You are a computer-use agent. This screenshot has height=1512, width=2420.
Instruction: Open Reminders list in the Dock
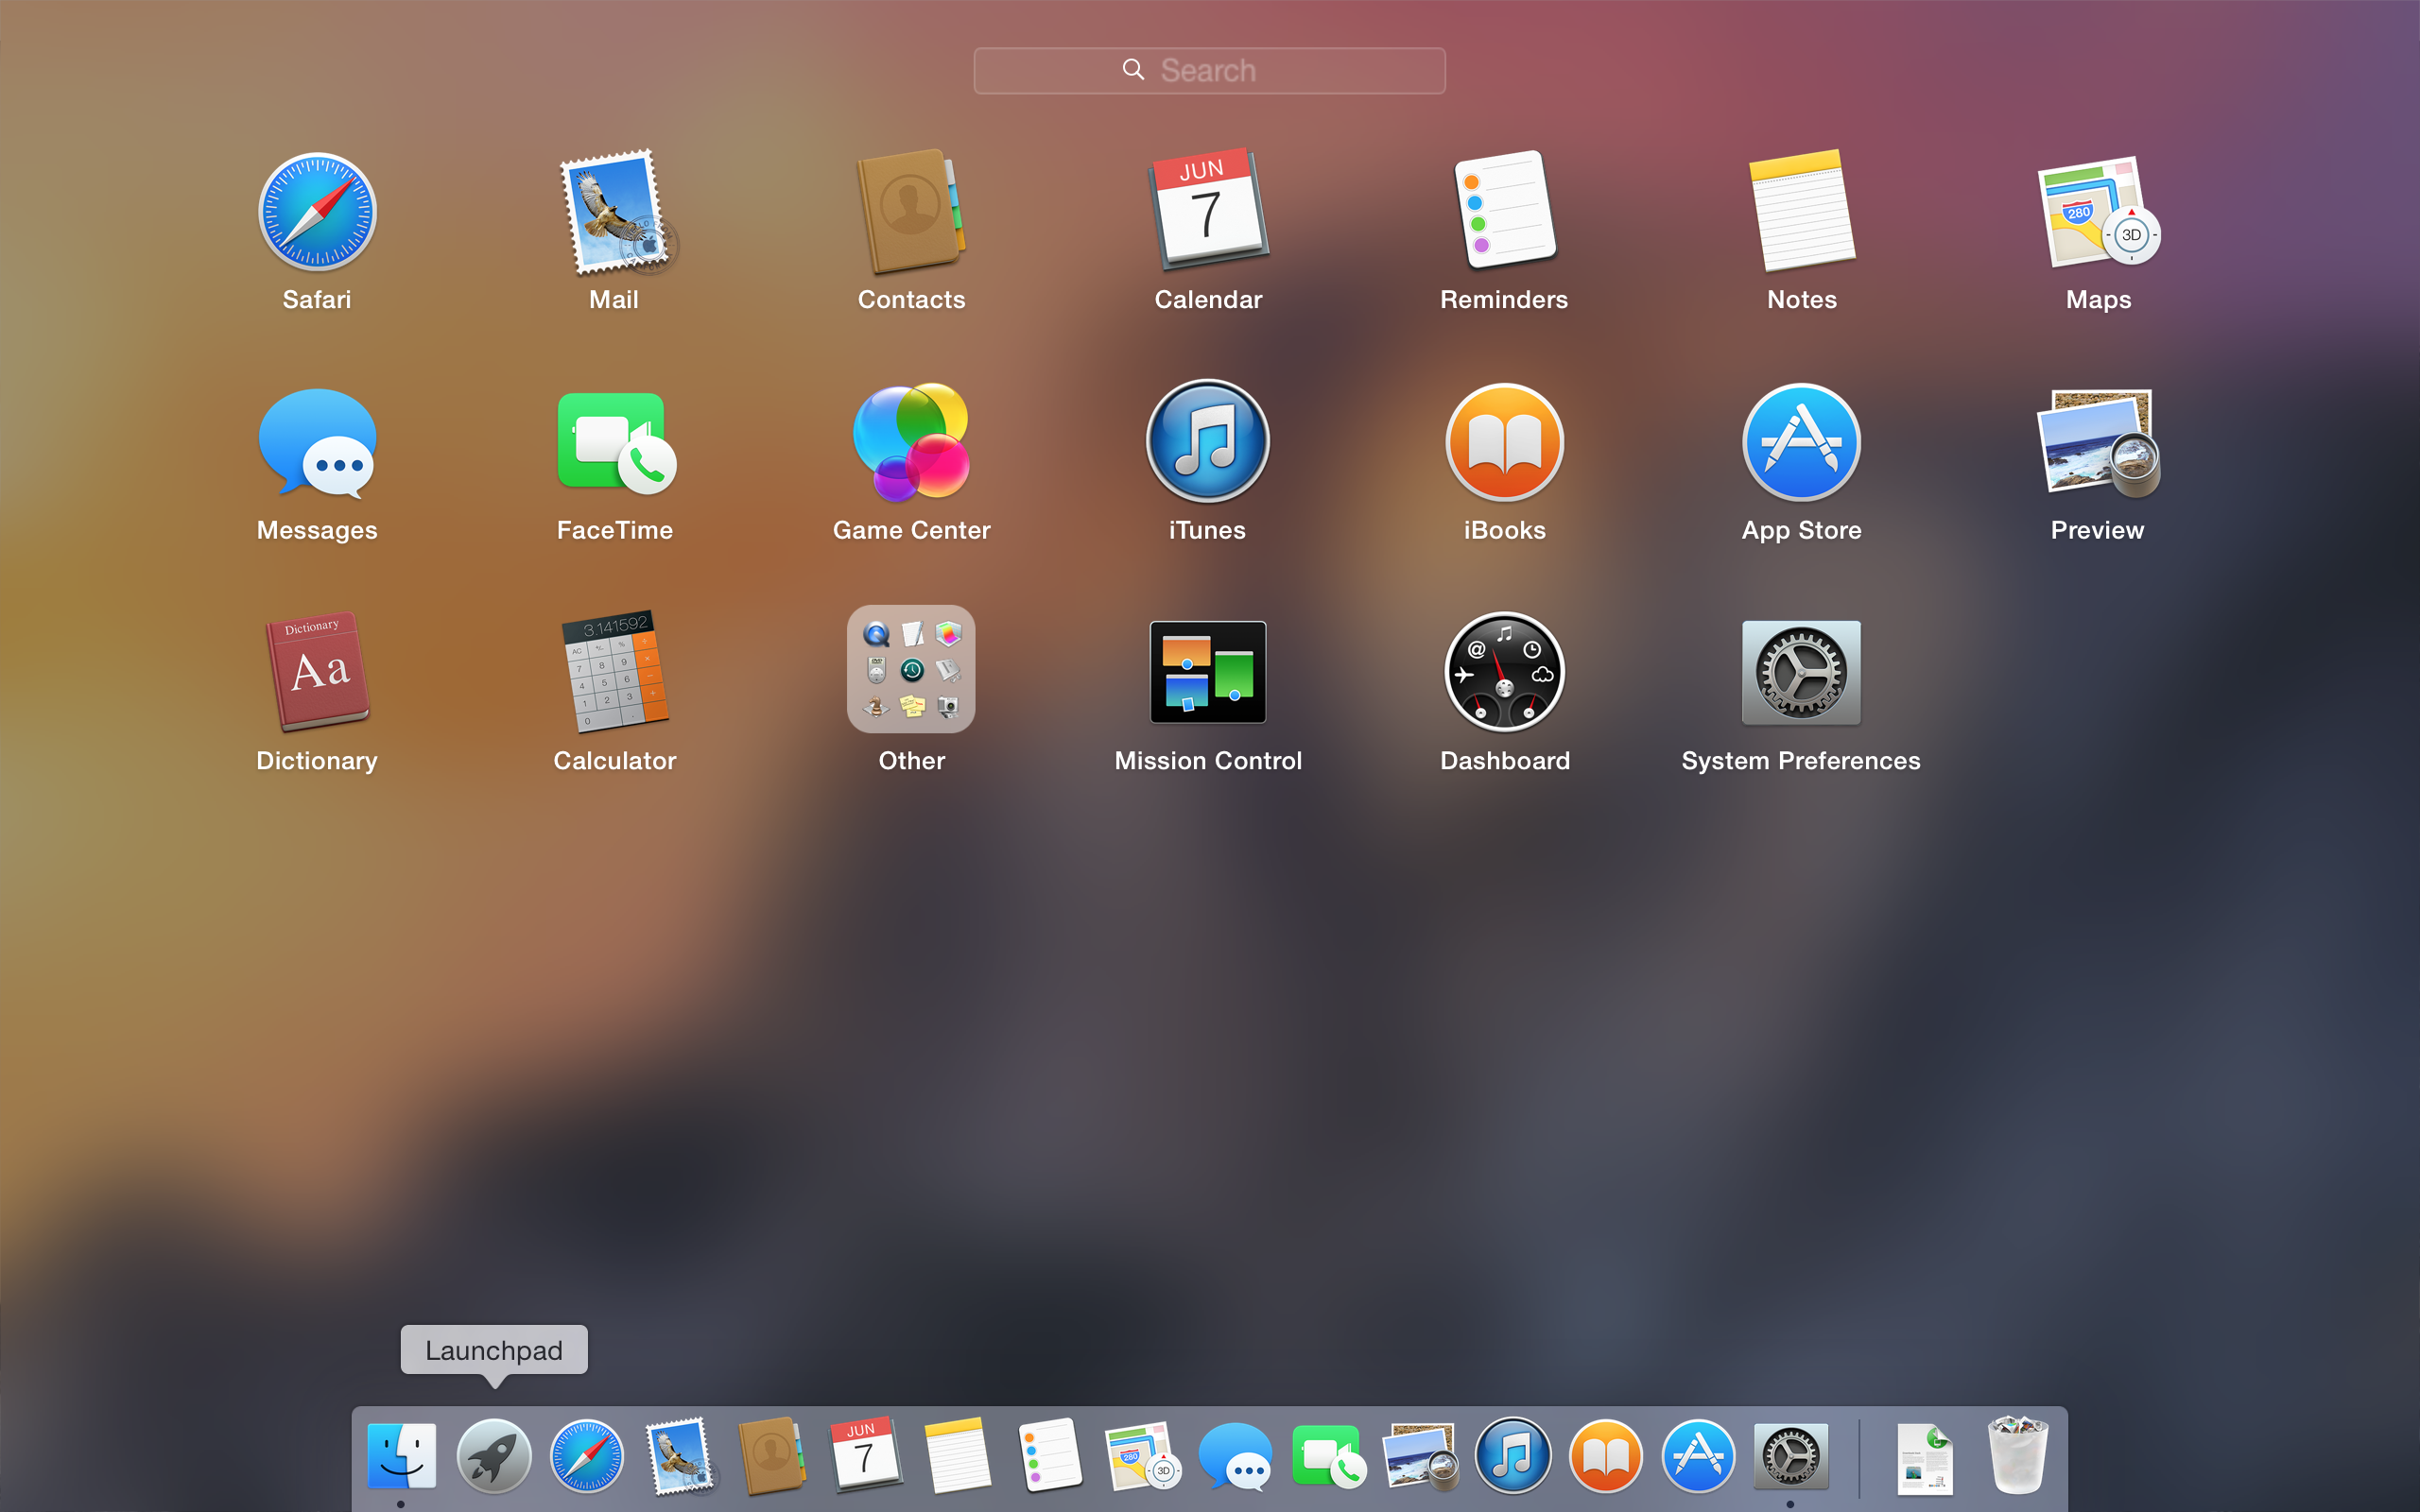[x=1050, y=1455]
